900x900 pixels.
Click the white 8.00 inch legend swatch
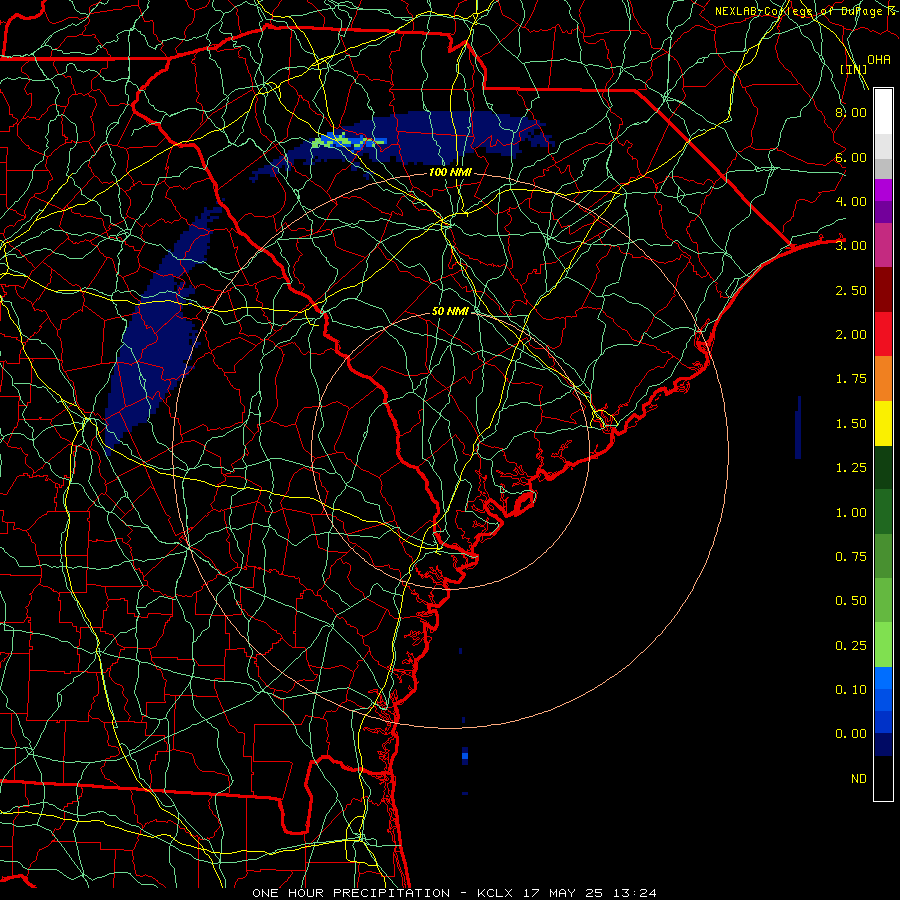tap(883, 112)
